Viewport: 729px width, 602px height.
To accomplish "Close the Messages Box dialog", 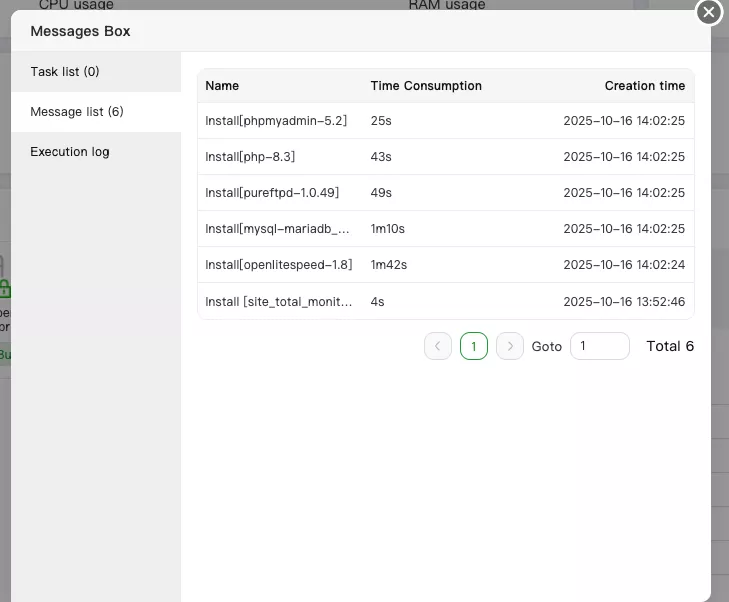I will [708, 12].
